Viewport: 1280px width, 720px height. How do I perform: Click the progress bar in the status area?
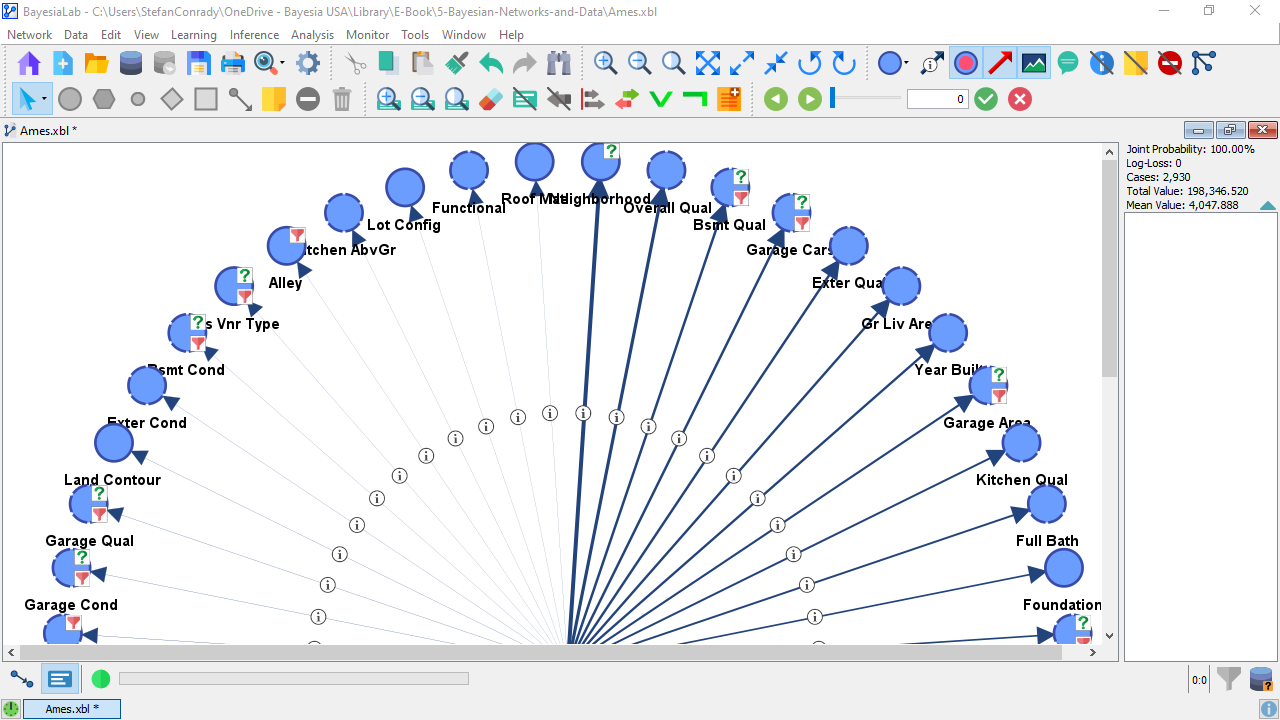click(294, 679)
